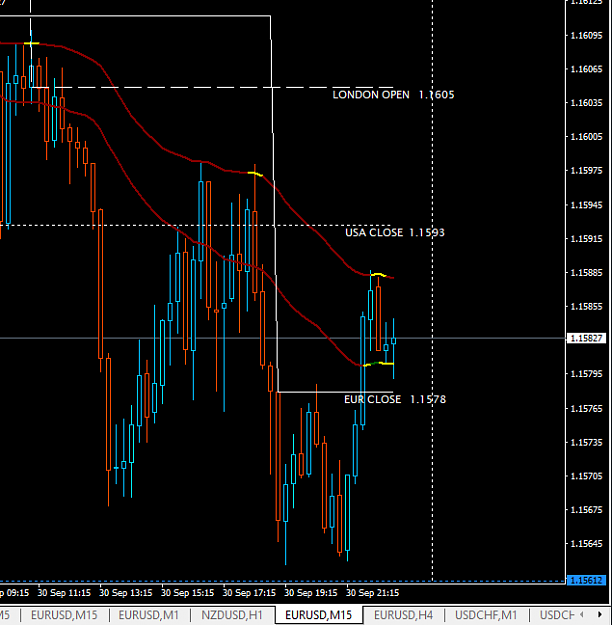
Task: Click the 1.16095 price axis value
Action: point(586,35)
